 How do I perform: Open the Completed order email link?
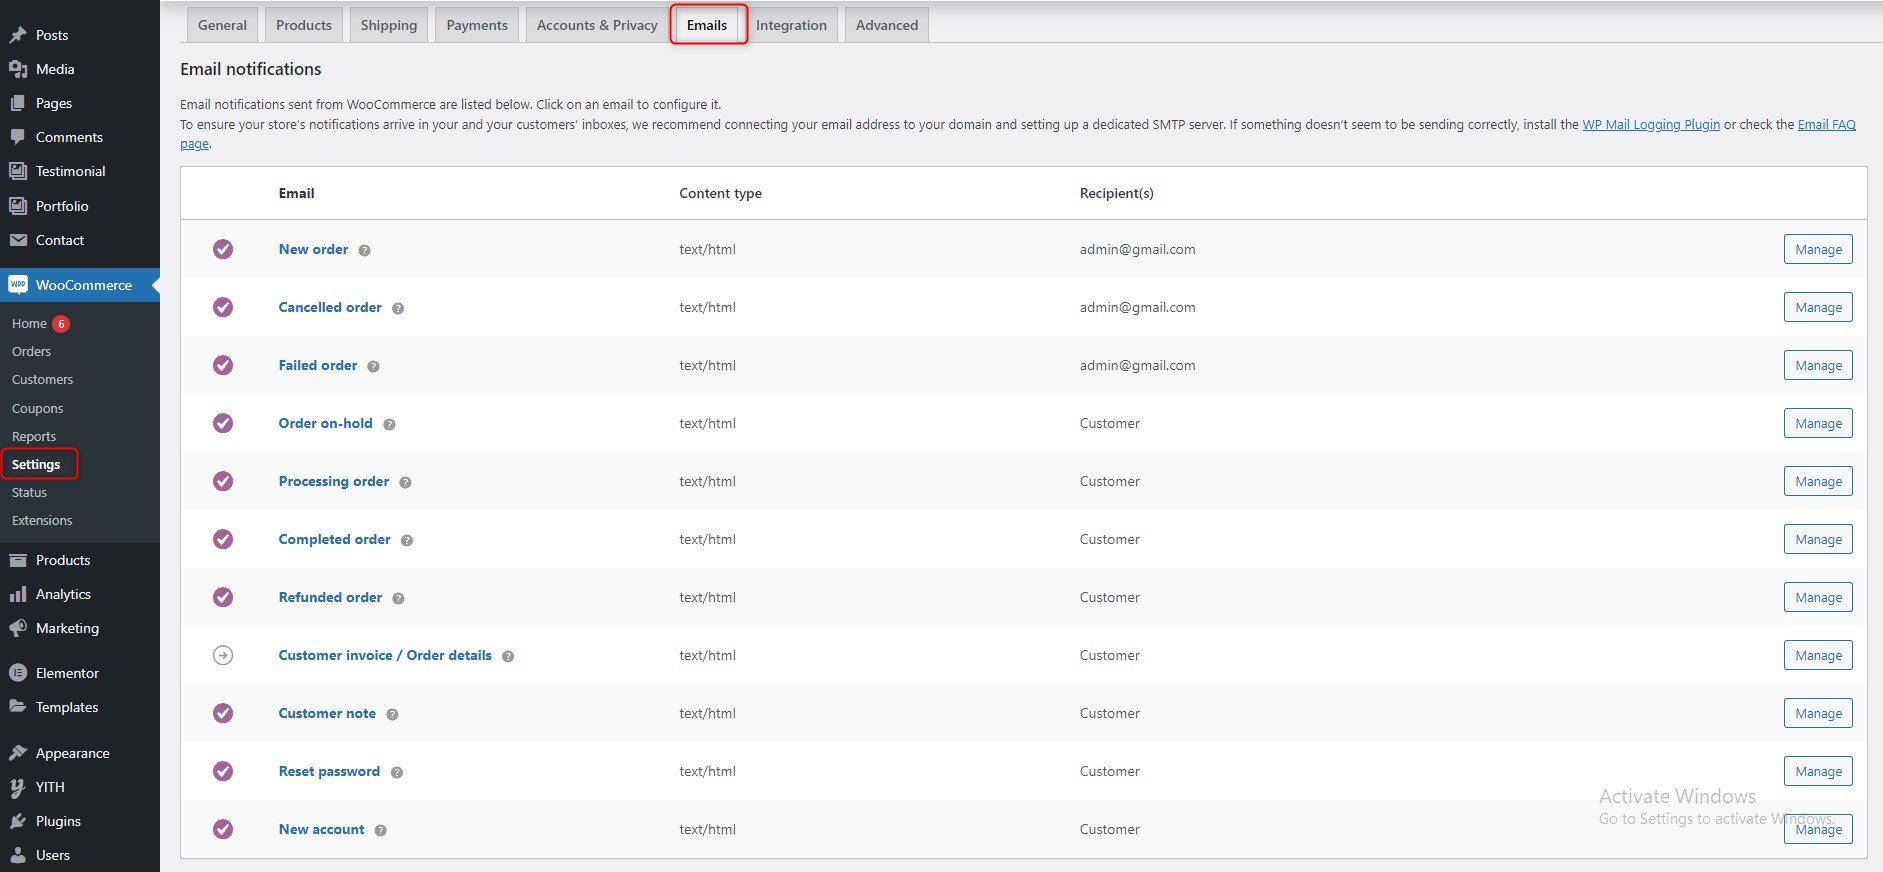[x=334, y=539]
